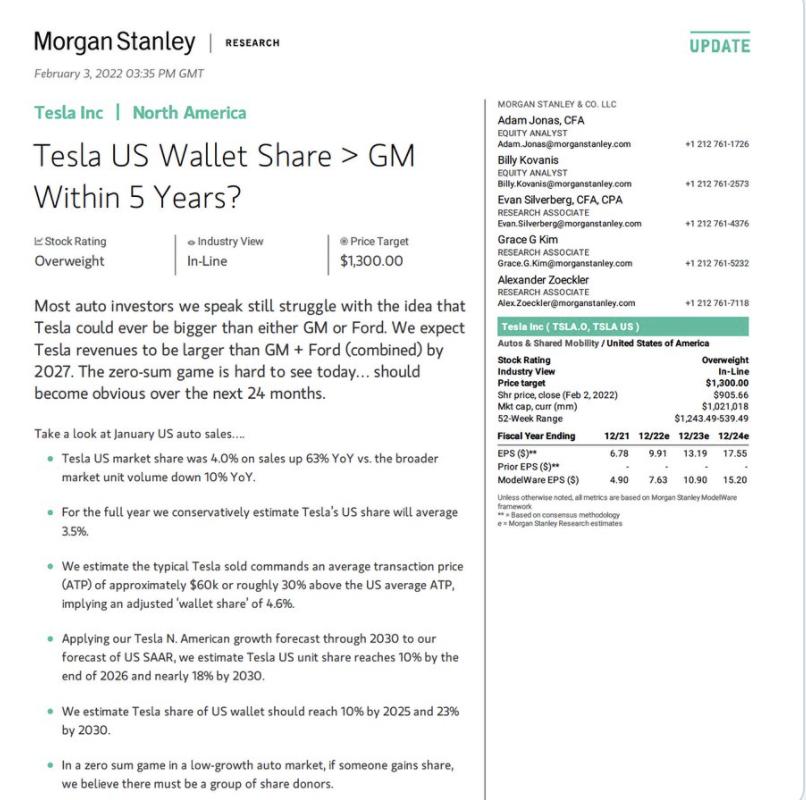Screen dimensions: 806x800
Task: Open Evan.Silverberg@morganstanley.com email link
Action: [569, 224]
